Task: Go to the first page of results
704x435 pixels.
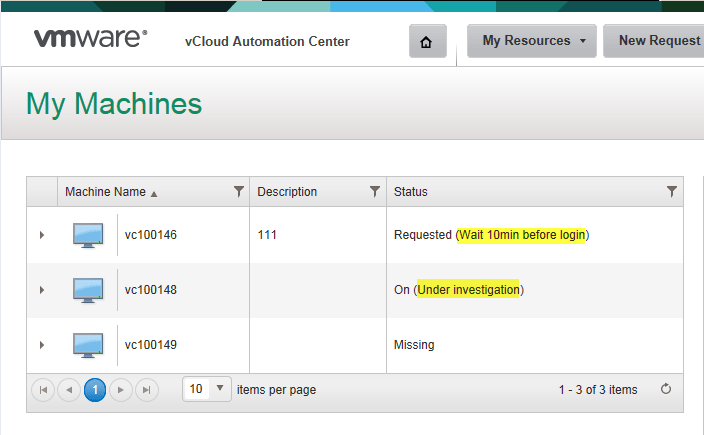Action: (x=43, y=390)
